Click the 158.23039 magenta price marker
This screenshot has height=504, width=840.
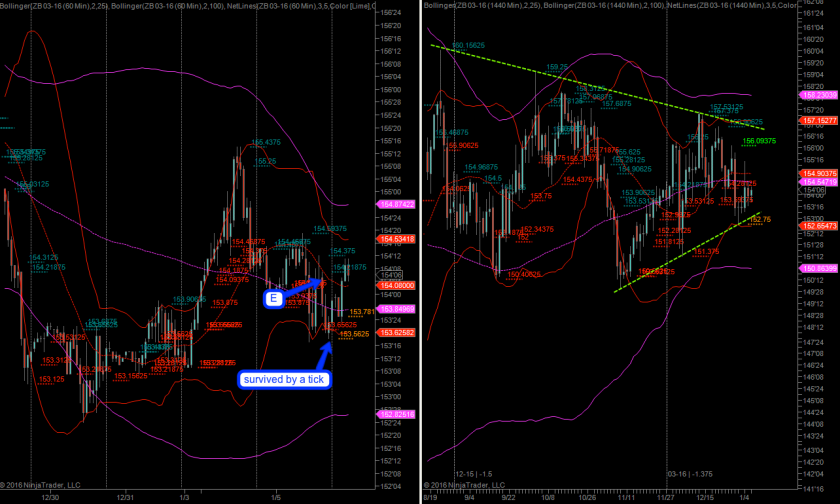pos(819,95)
